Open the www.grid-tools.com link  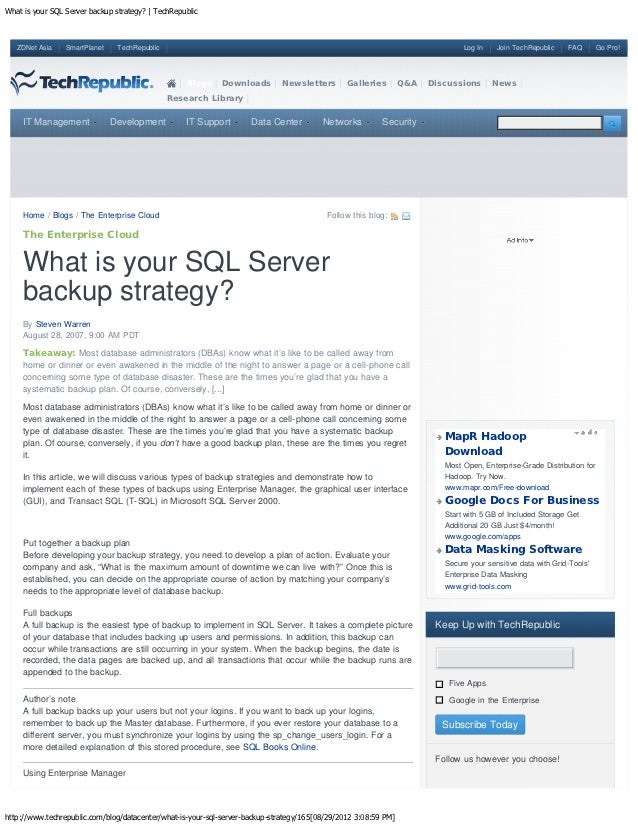click(x=478, y=587)
